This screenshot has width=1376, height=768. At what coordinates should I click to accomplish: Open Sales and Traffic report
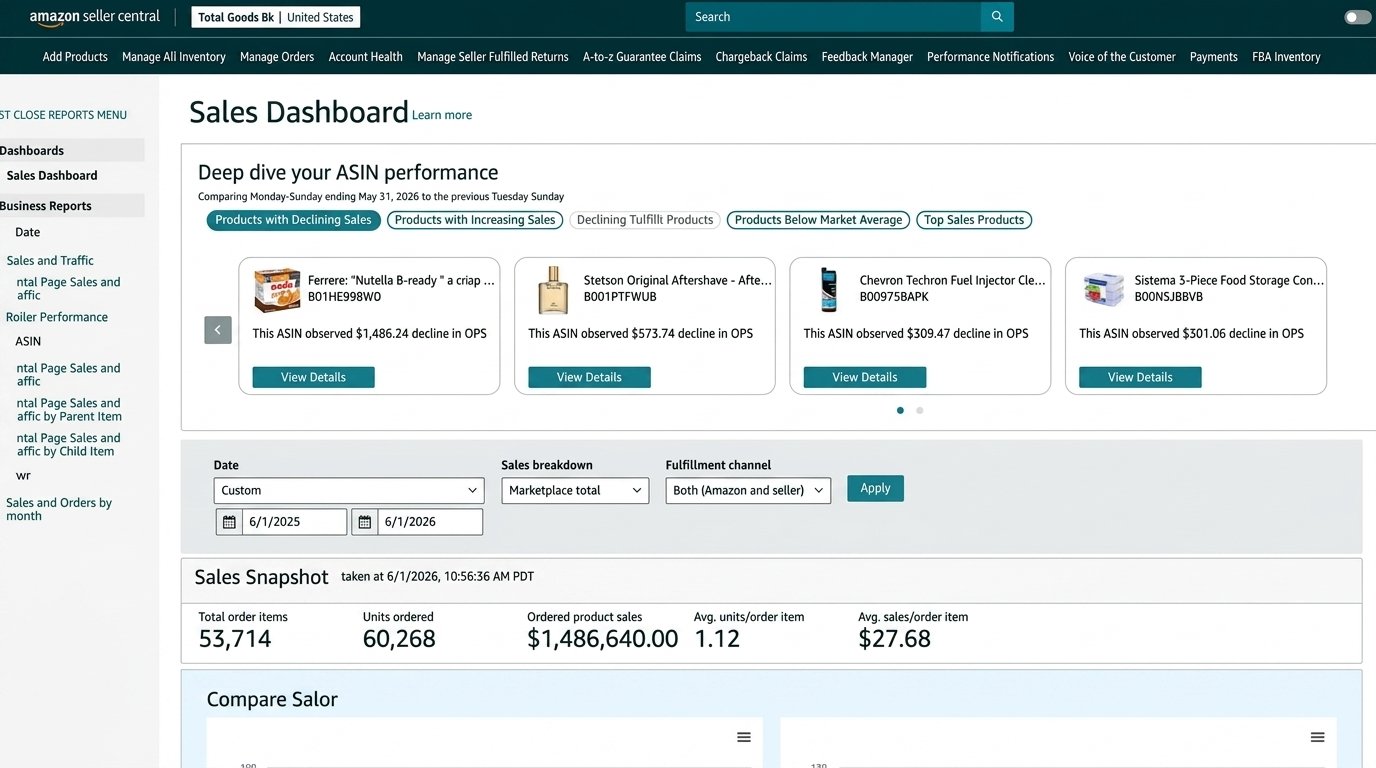click(50, 260)
